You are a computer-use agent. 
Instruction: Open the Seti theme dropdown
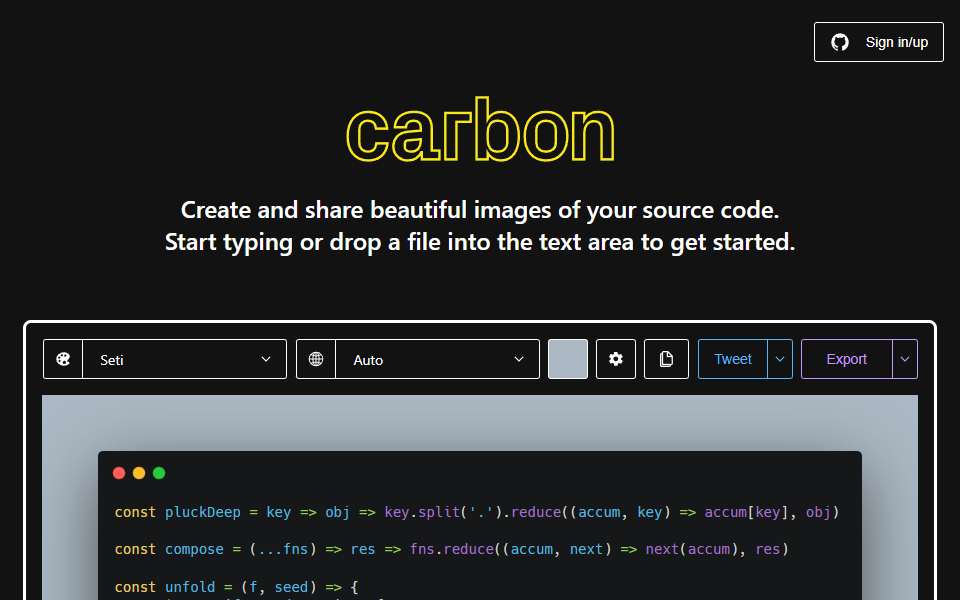(184, 359)
